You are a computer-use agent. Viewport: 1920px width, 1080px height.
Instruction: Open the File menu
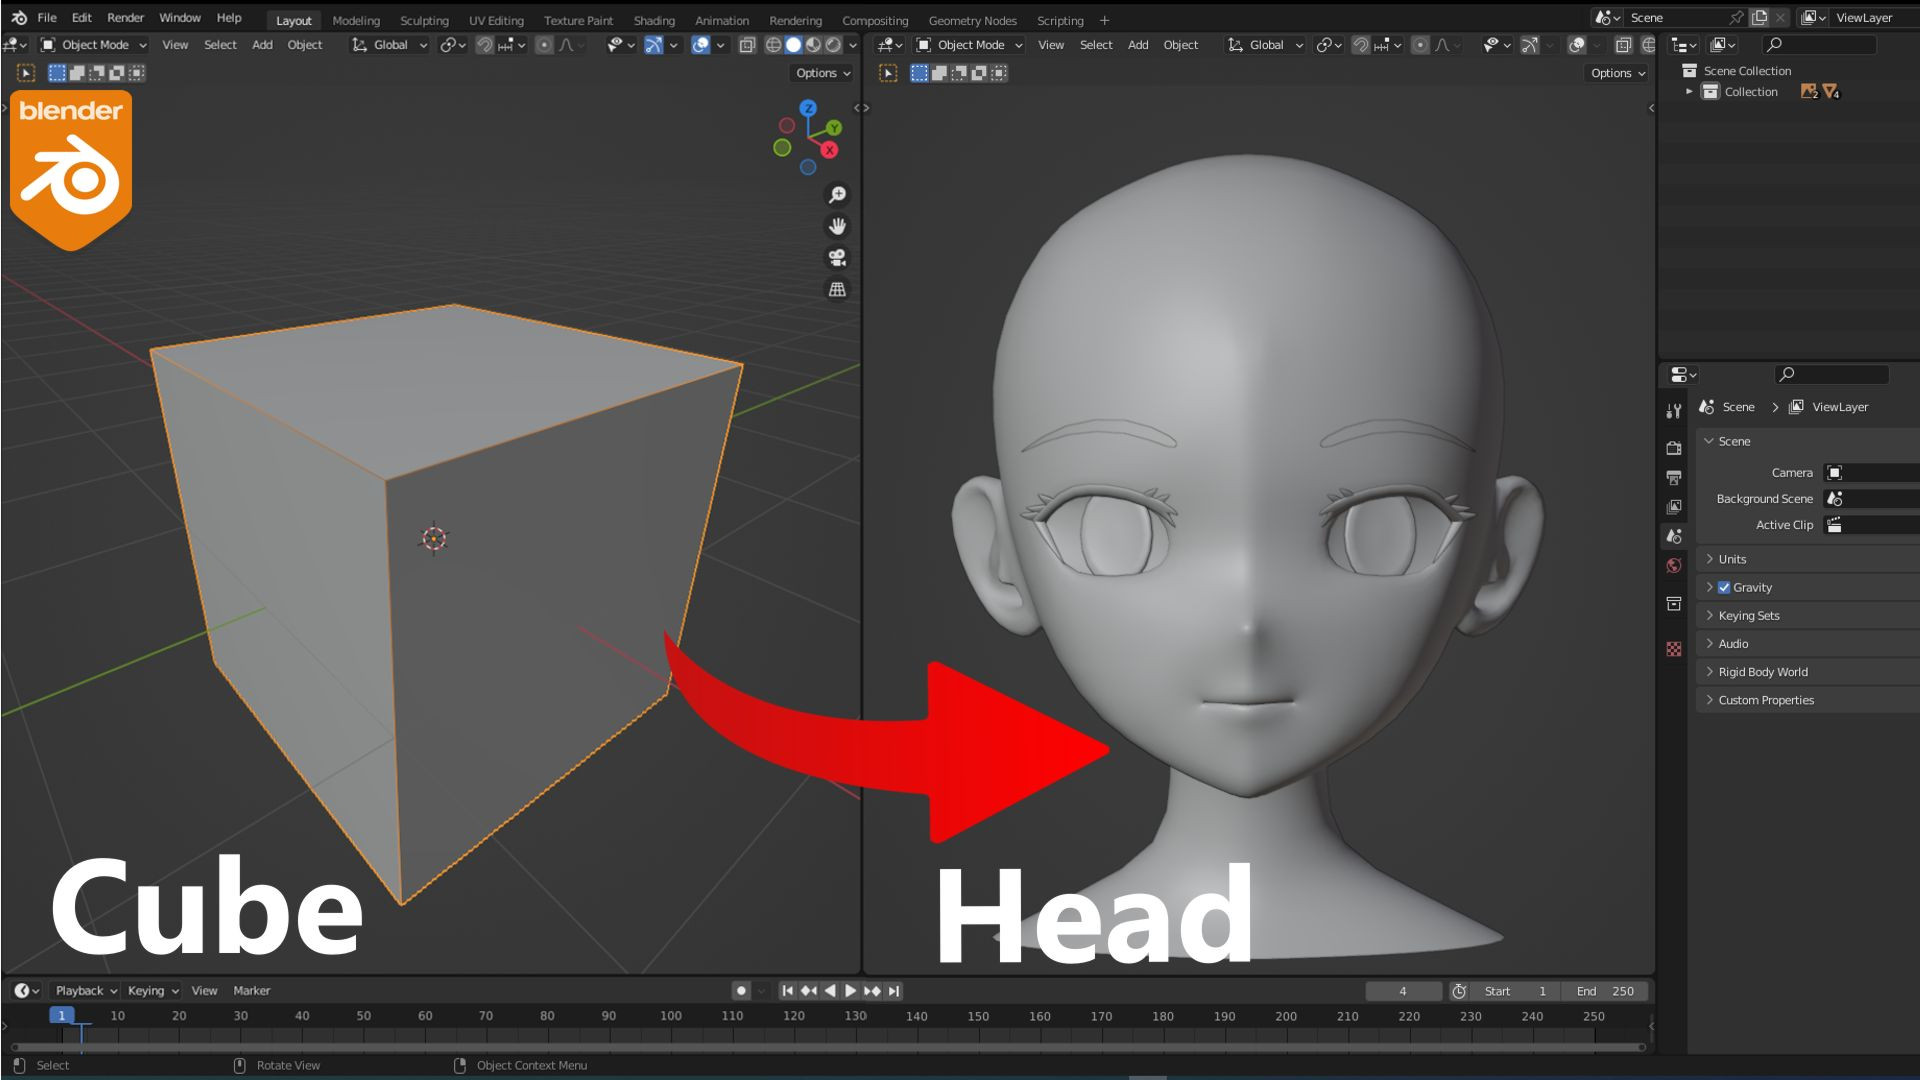pos(47,18)
